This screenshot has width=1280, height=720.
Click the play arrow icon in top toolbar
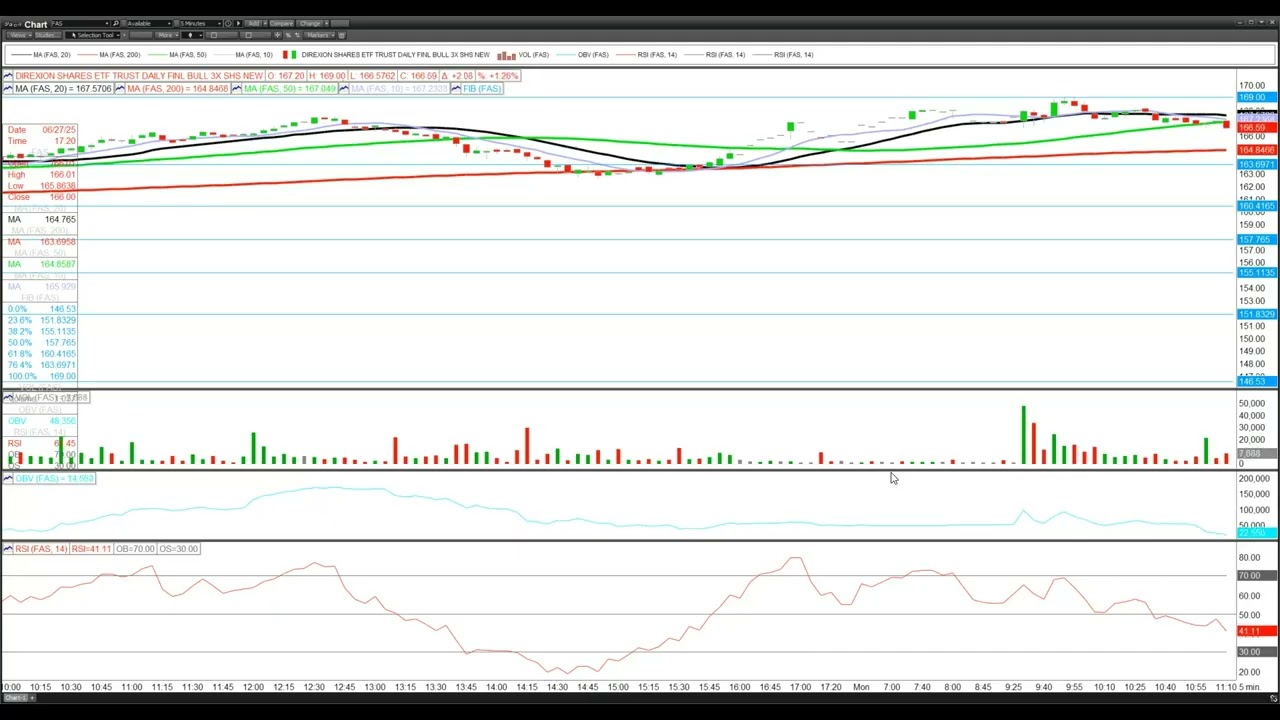click(238, 23)
